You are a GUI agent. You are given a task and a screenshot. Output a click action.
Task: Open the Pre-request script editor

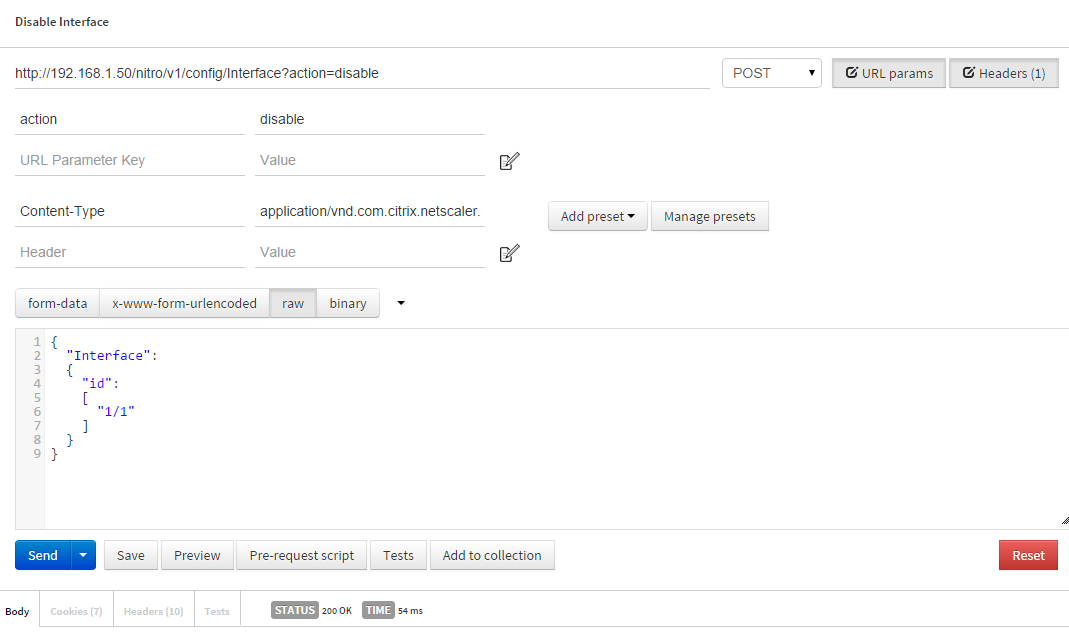tap(301, 555)
